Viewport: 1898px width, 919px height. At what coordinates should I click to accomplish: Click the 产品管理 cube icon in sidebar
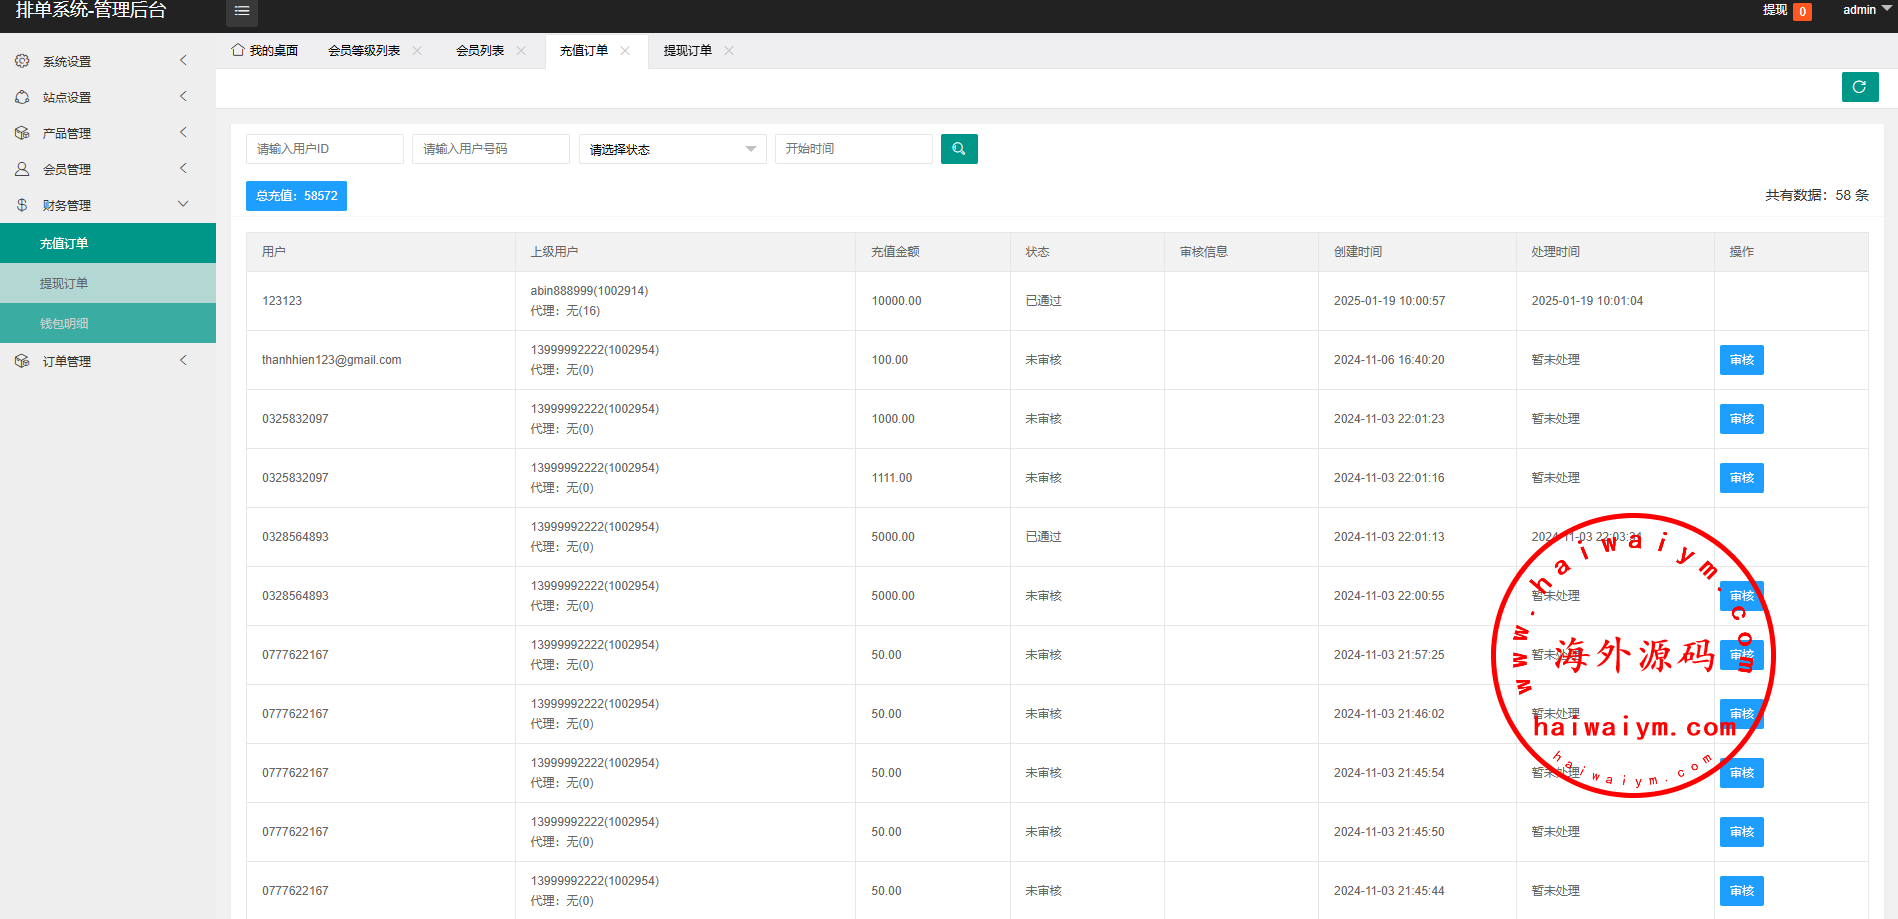coord(22,133)
